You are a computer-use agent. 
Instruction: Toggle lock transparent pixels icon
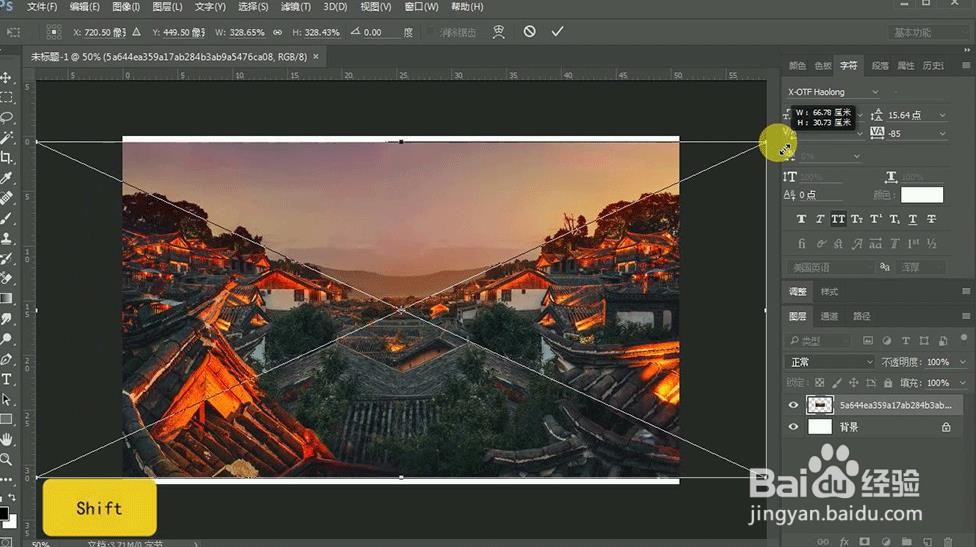pyautogui.click(x=820, y=383)
